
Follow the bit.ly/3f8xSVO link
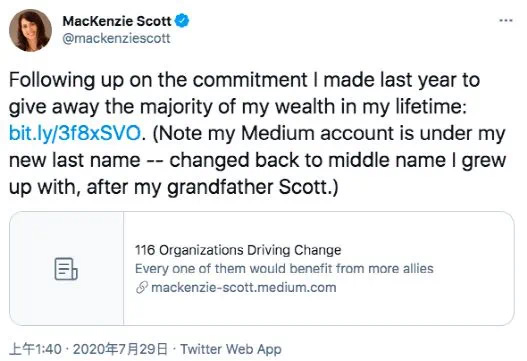(75, 133)
